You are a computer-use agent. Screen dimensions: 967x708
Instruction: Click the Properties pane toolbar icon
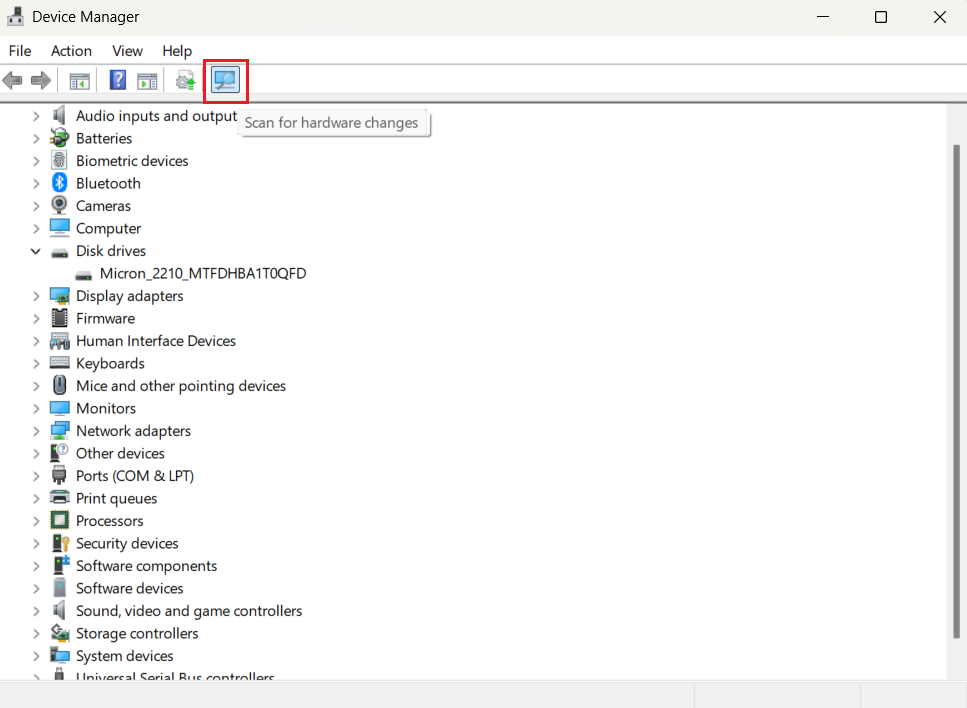(147, 81)
